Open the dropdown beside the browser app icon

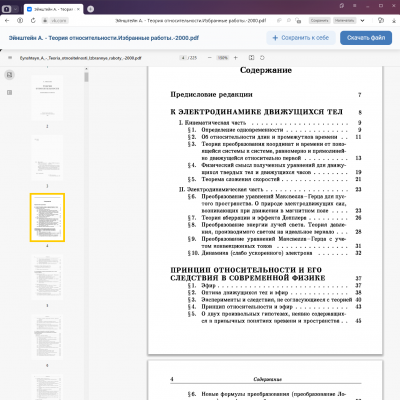click(16, 9)
